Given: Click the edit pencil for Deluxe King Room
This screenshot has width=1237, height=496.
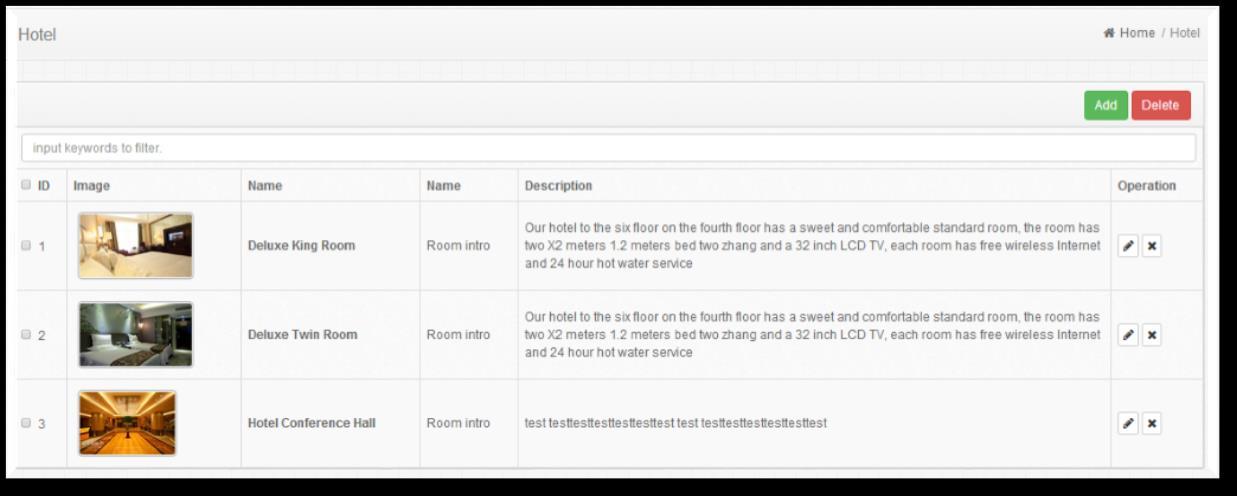Looking at the screenshot, I should click(1128, 247).
